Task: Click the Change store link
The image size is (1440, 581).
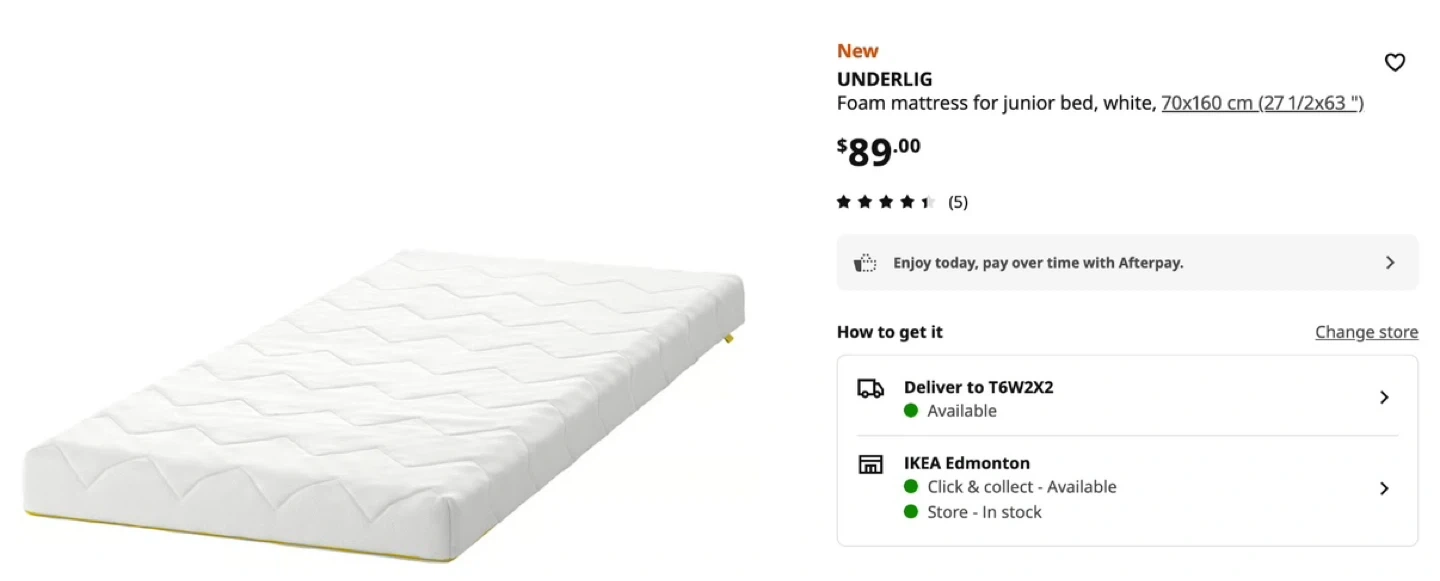Action: pos(1366,332)
